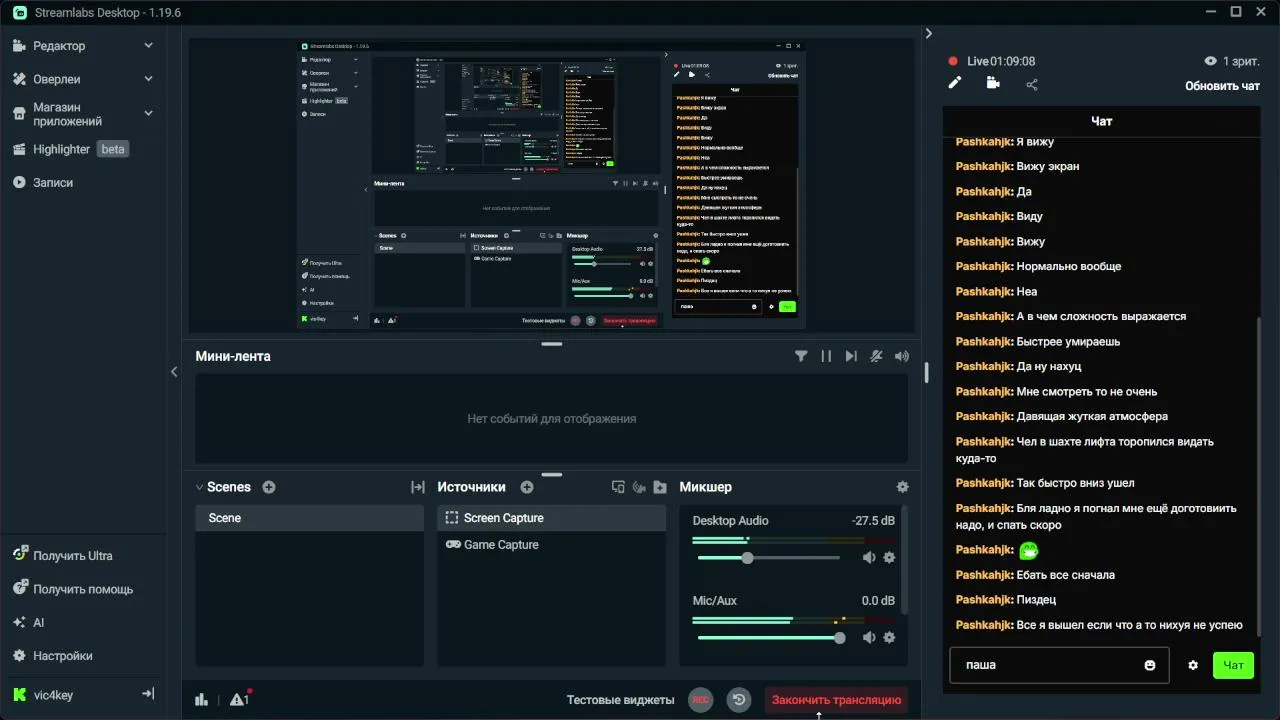Toggle the replay buffer button
1280x720 pixels.
(x=739, y=700)
